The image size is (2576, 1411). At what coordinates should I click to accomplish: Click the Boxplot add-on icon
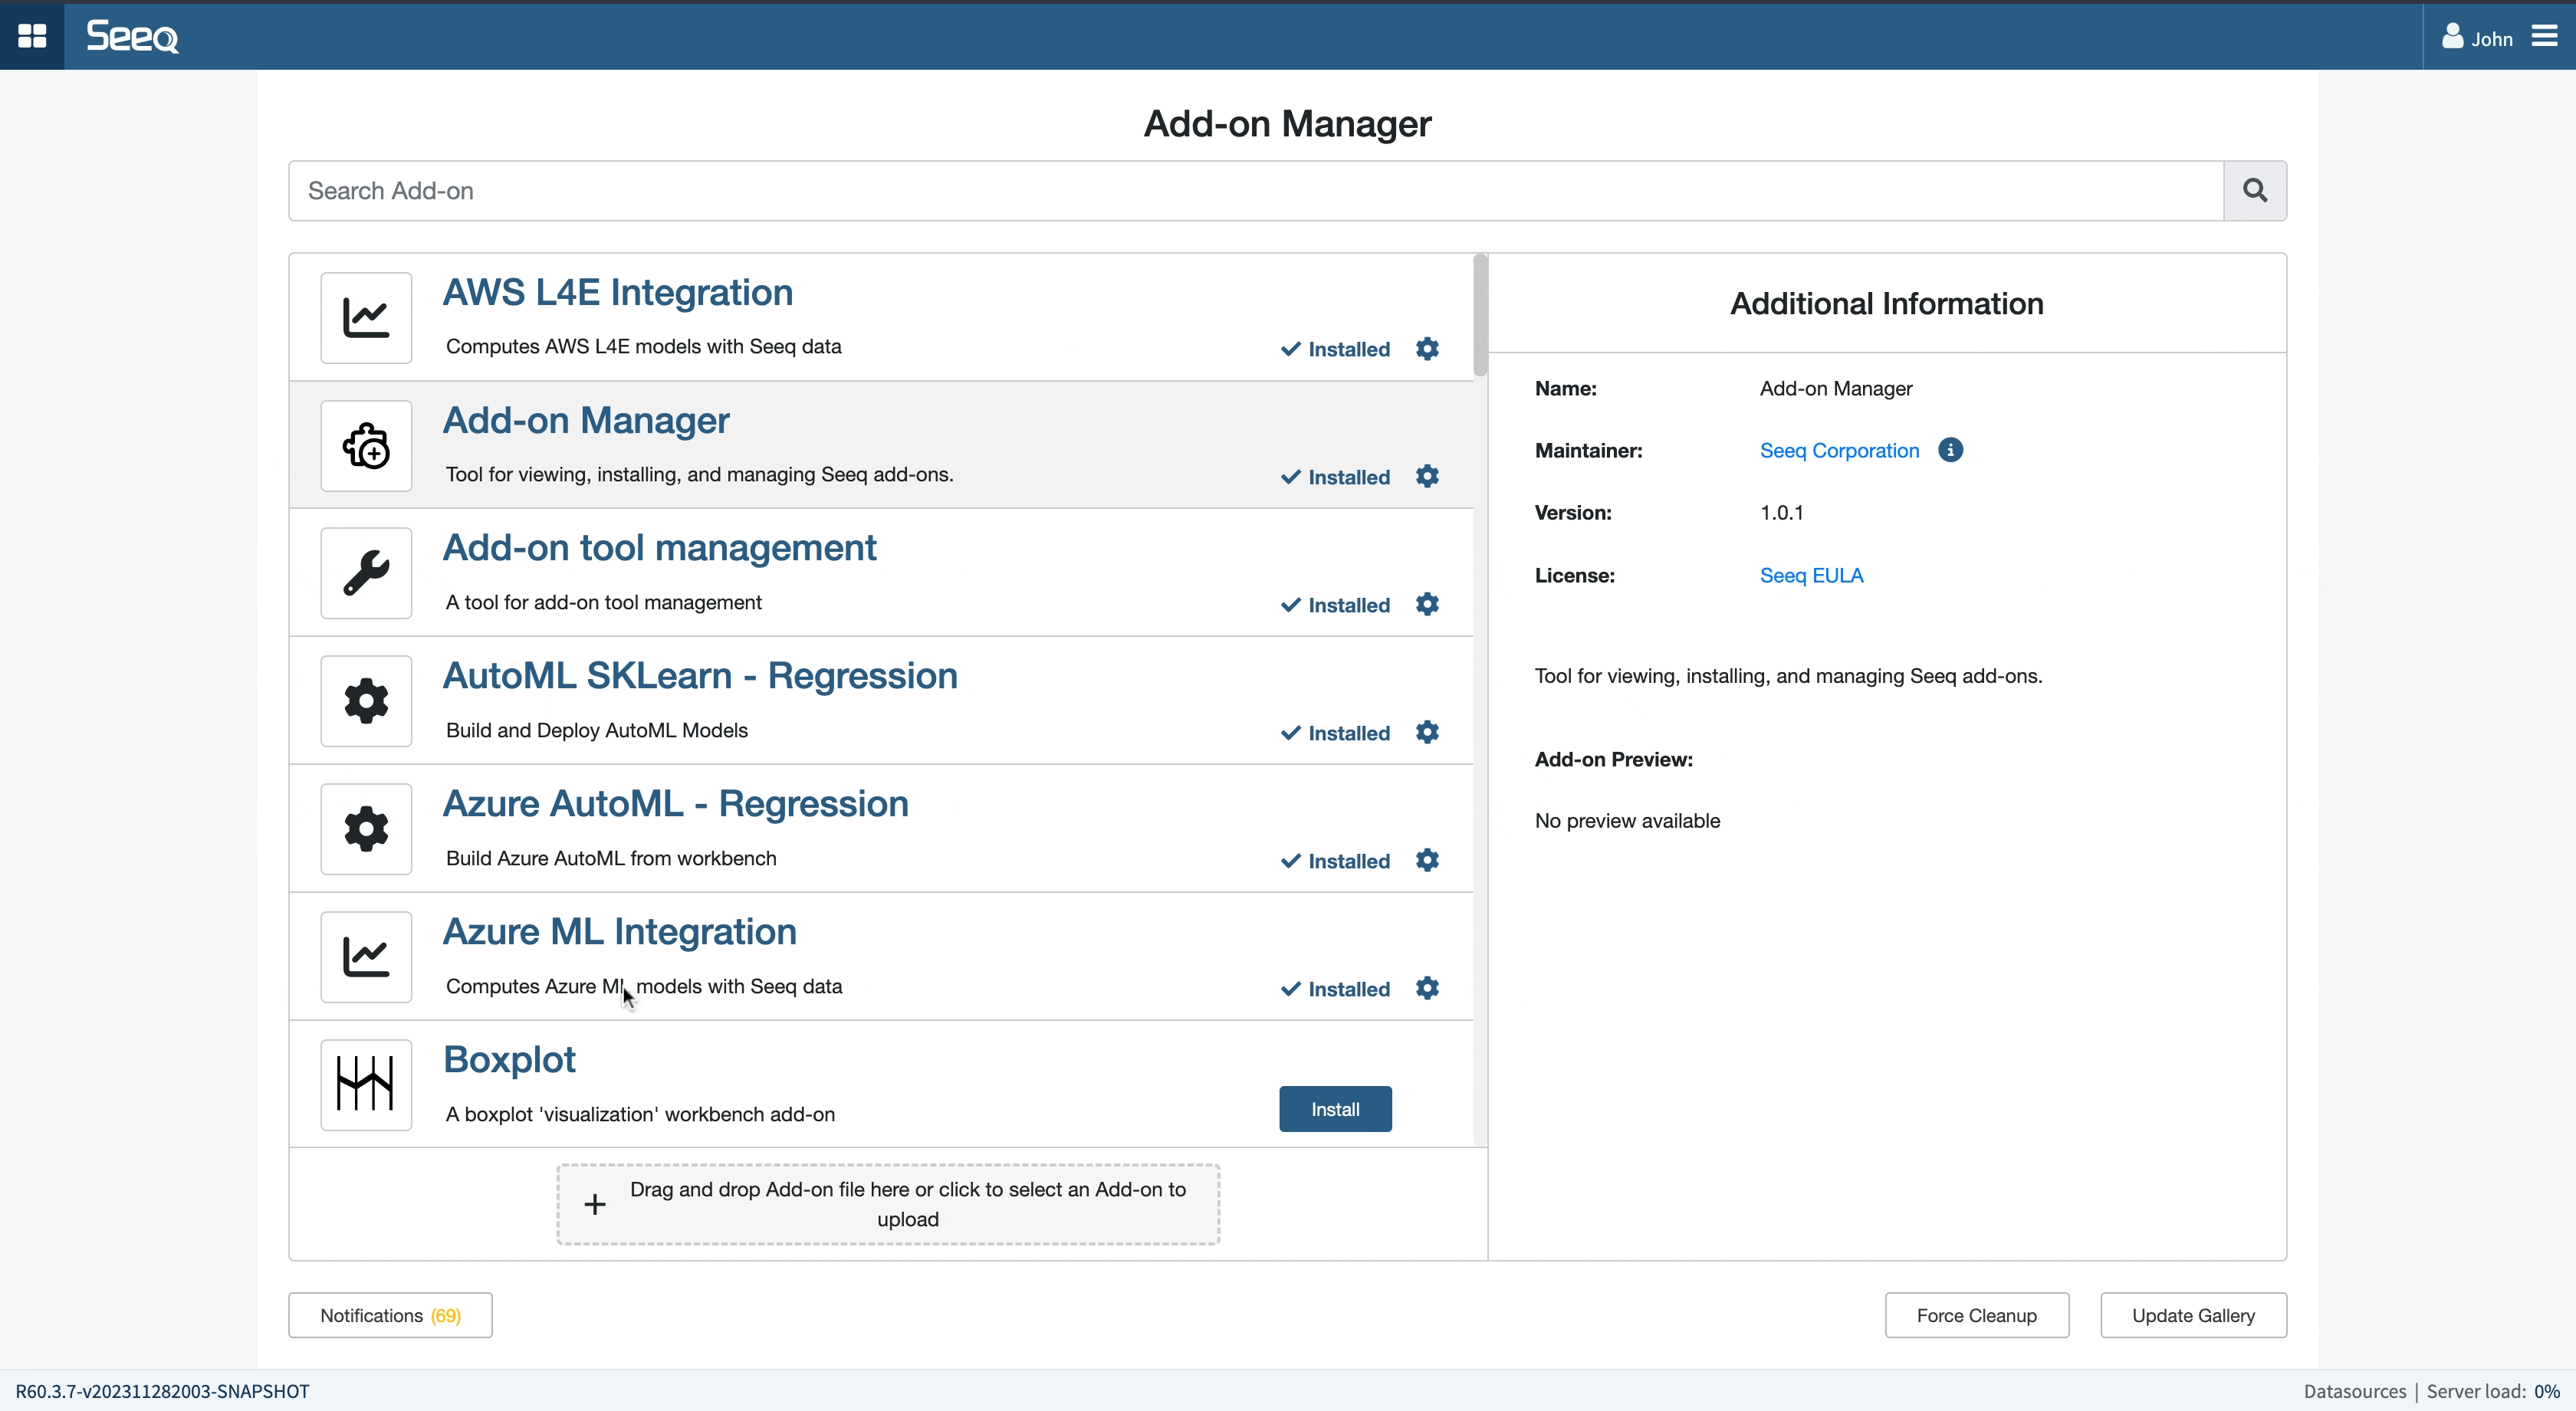point(366,1084)
